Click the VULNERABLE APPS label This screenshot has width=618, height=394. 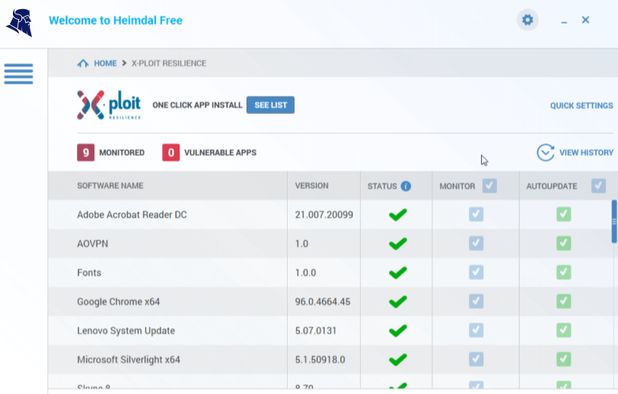pyautogui.click(x=220, y=152)
